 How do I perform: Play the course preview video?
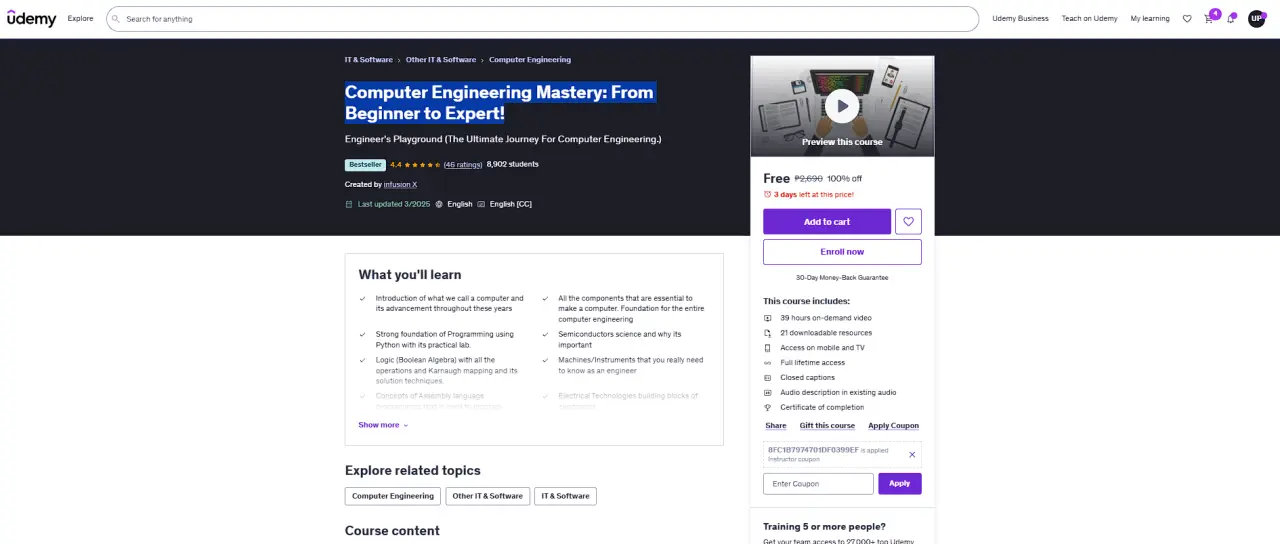pyautogui.click(x=842, y=105)
